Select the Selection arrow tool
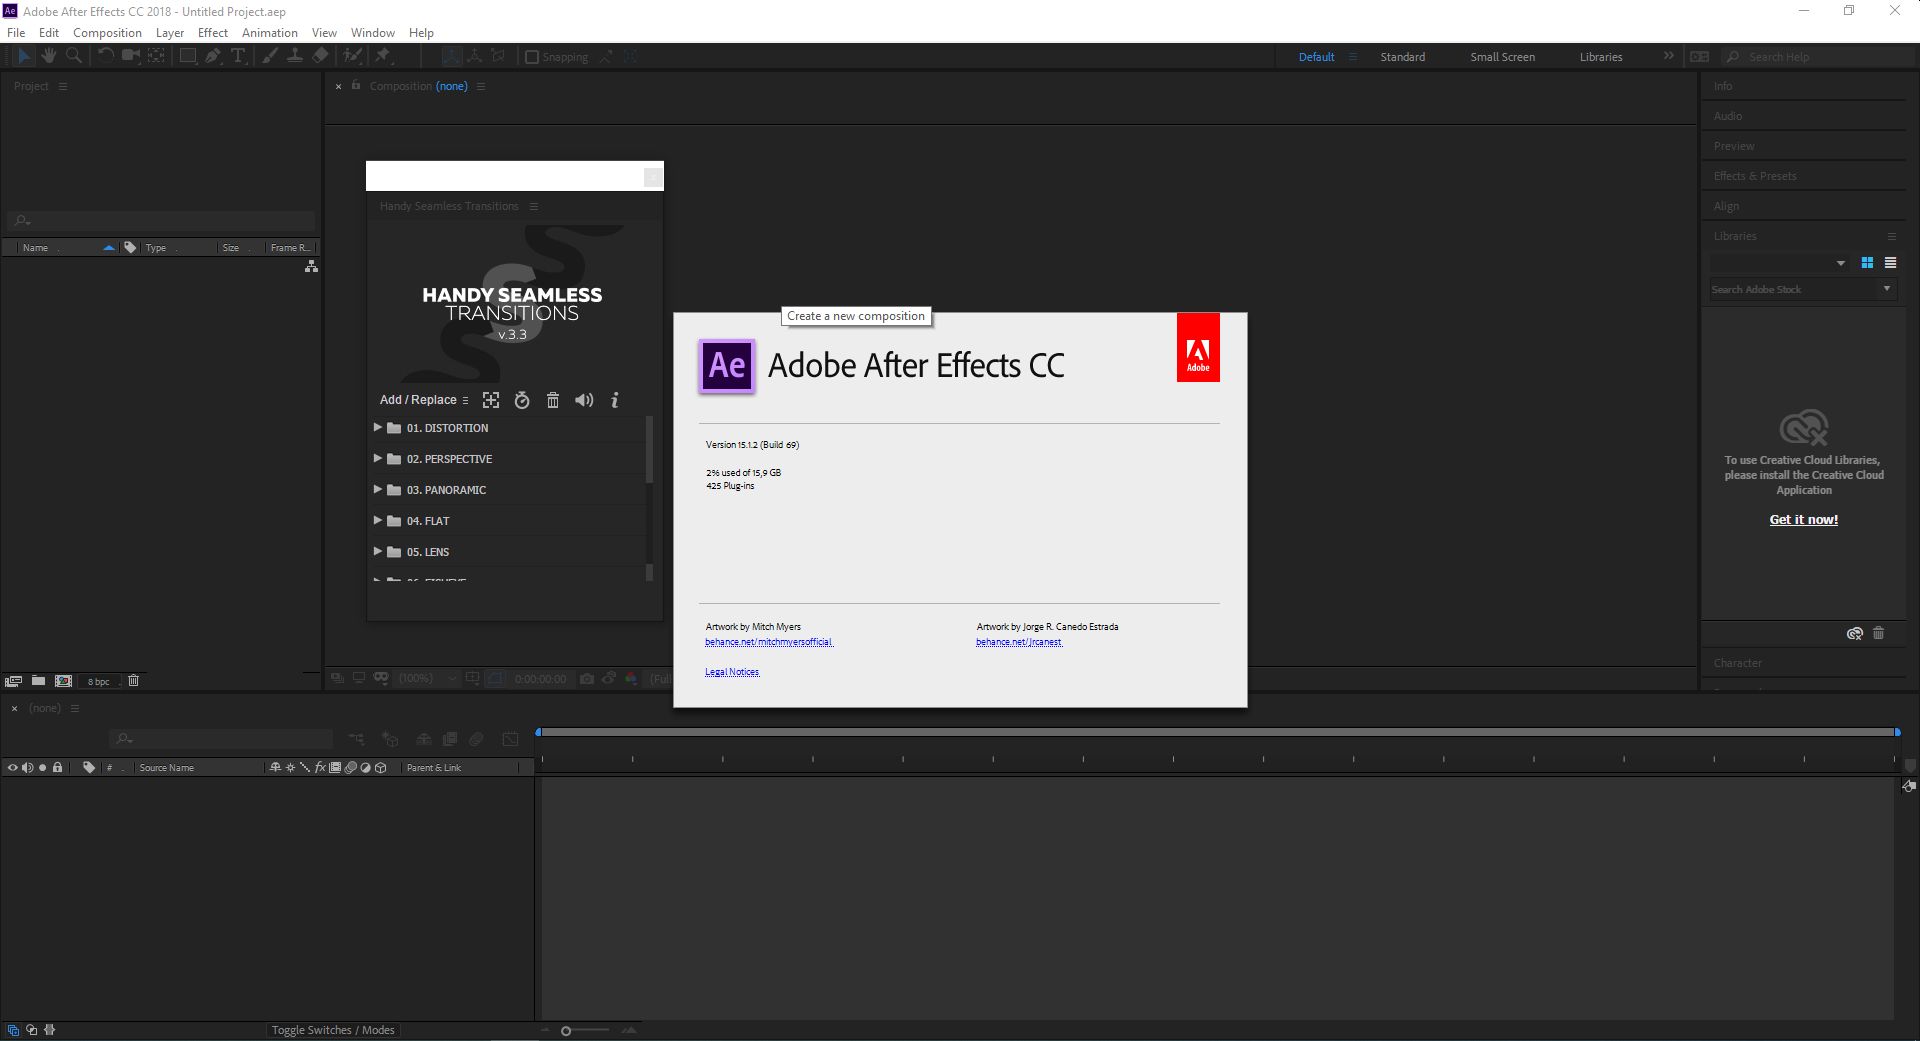Image resolution: width=1920 pixels, height=1041 pixels. [24, 56]
